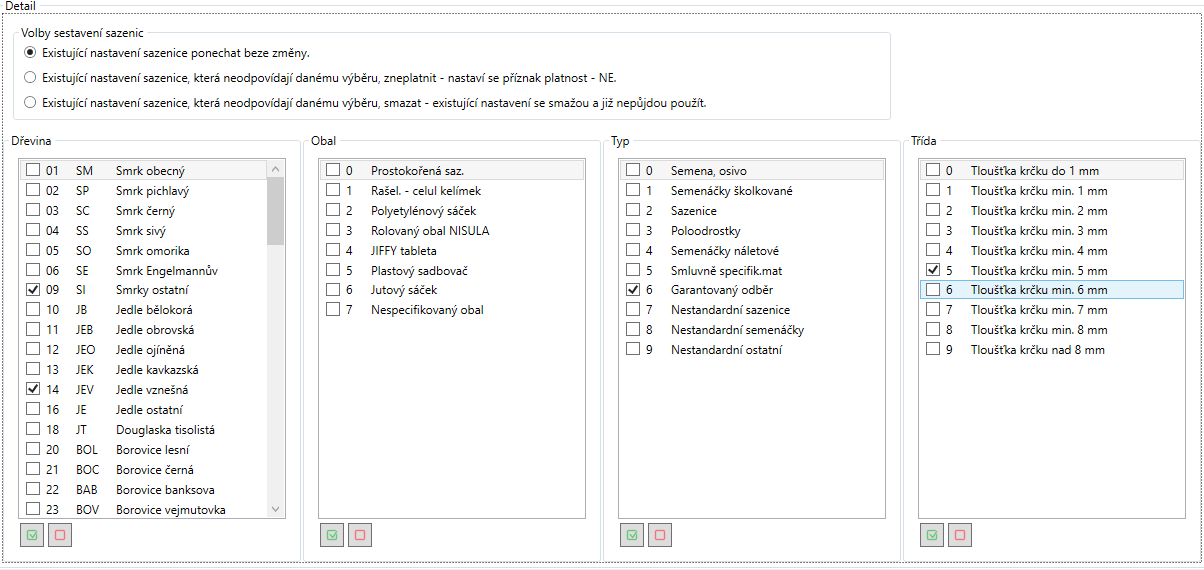Choose the 'smazat' delete existing settings radio
The image size is (1204, 570).
pos(30,102)
